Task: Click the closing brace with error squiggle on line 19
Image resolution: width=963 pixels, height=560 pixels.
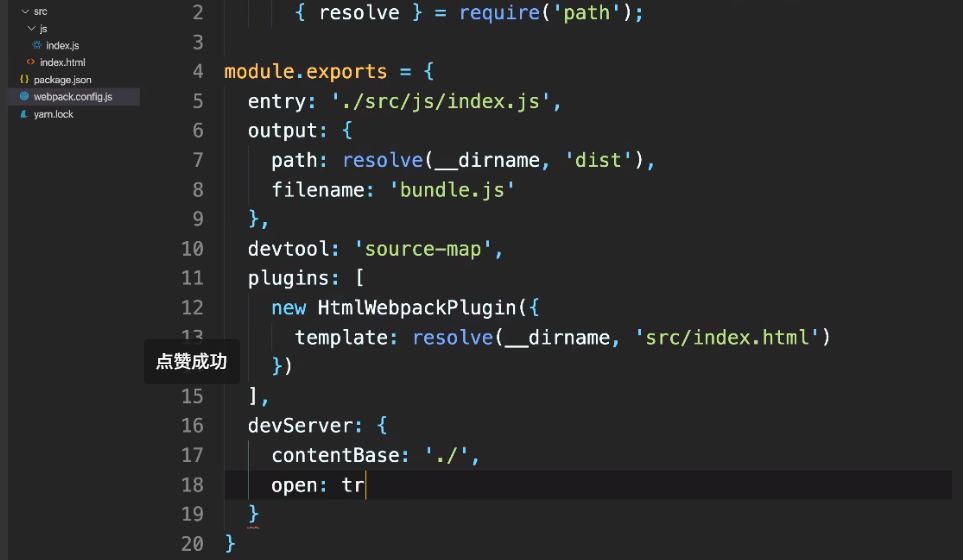Action: (x=253, y=514)
